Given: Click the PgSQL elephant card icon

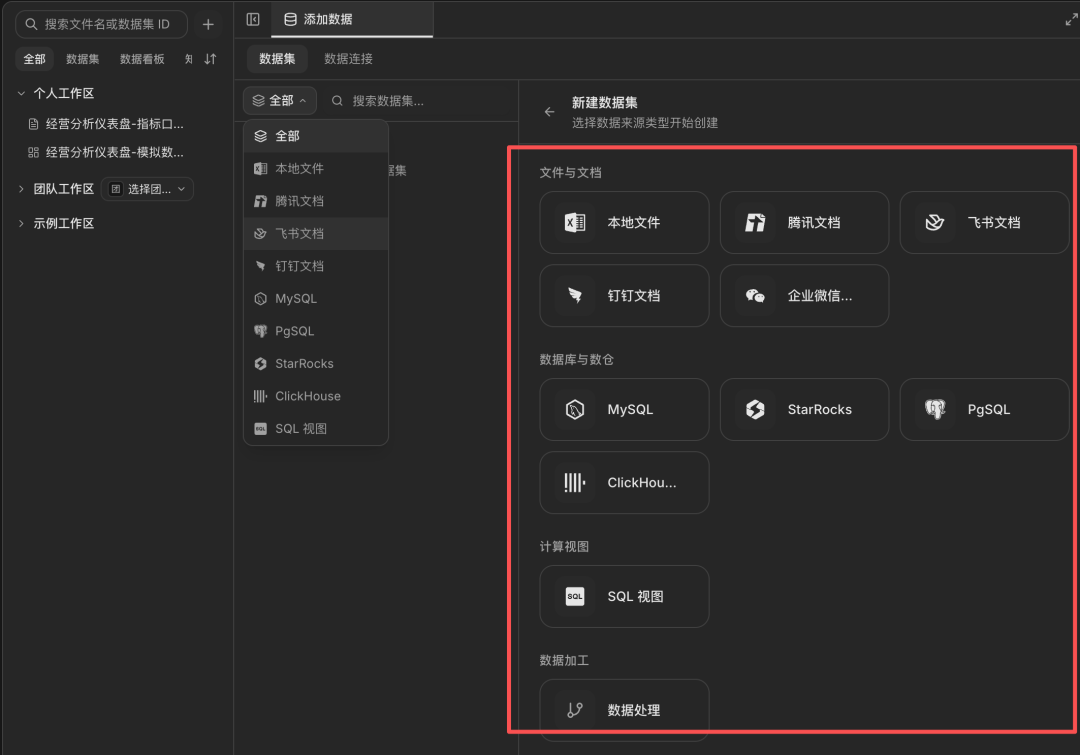Looking at the screenshot, I should coord(935,409).
